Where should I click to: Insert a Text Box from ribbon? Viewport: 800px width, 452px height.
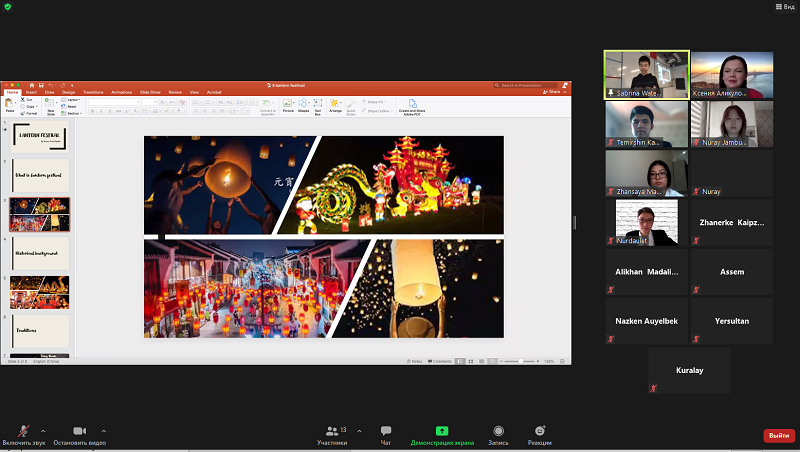318,104
